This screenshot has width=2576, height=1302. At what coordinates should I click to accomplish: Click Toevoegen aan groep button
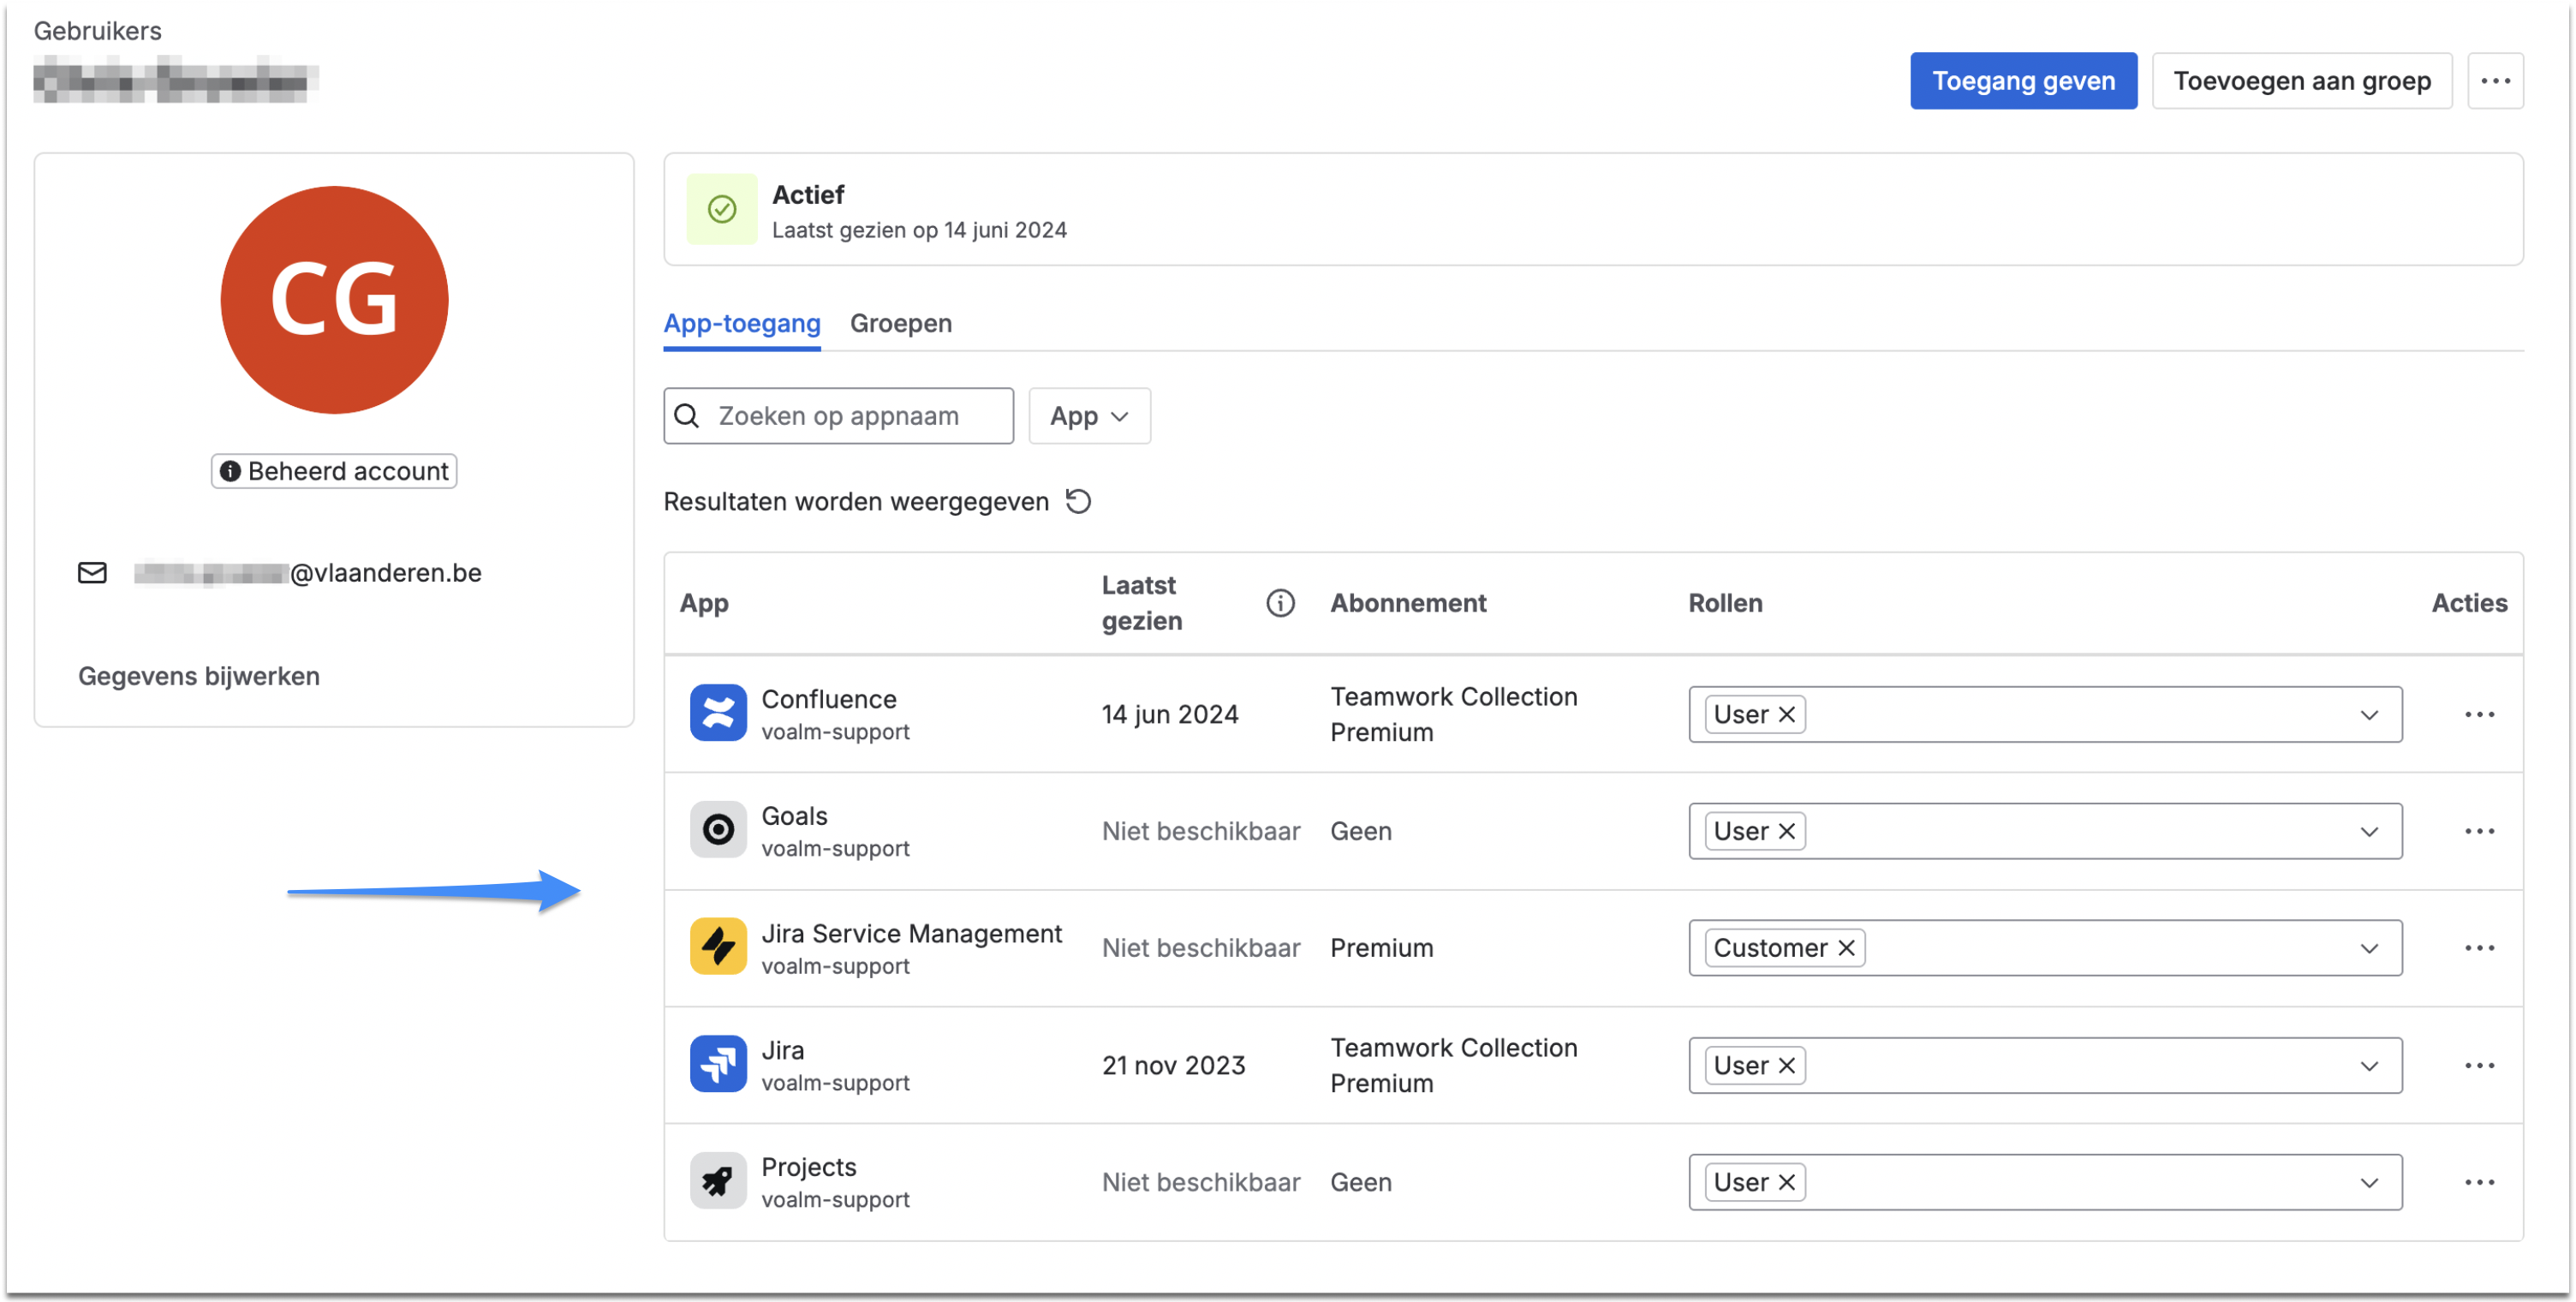tap(2301, 81)
